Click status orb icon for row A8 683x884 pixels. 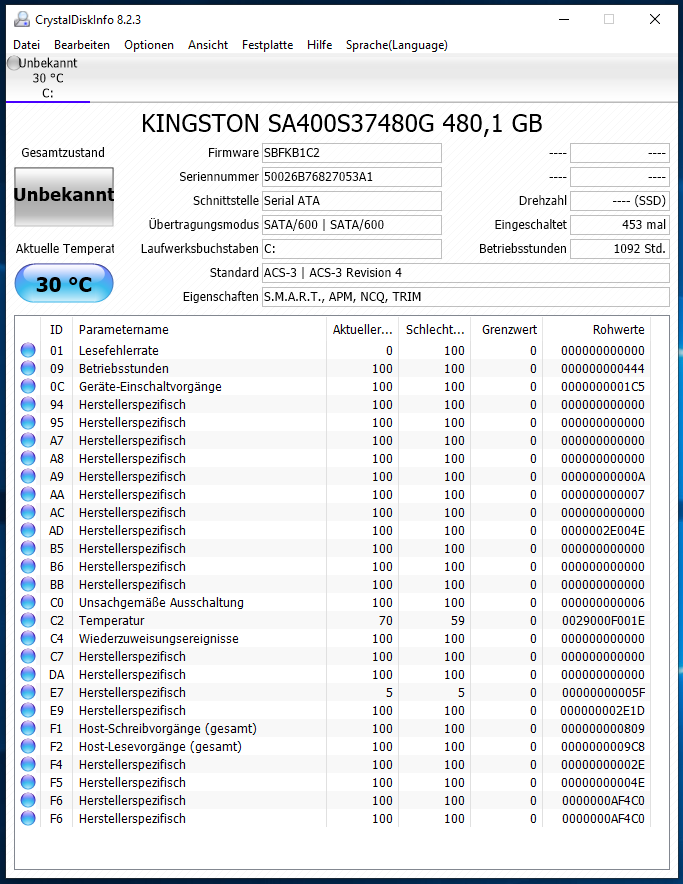(x=28, y=458)
